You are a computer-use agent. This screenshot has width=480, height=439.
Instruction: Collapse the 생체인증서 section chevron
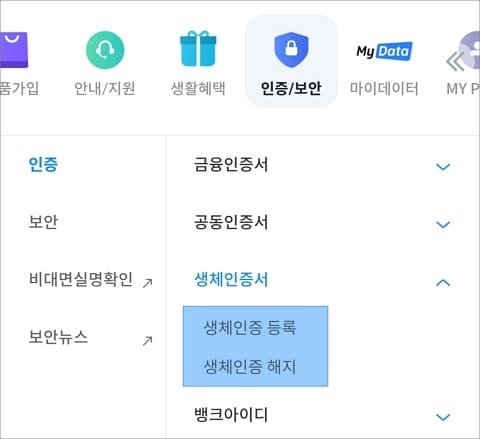coord(443,283)
